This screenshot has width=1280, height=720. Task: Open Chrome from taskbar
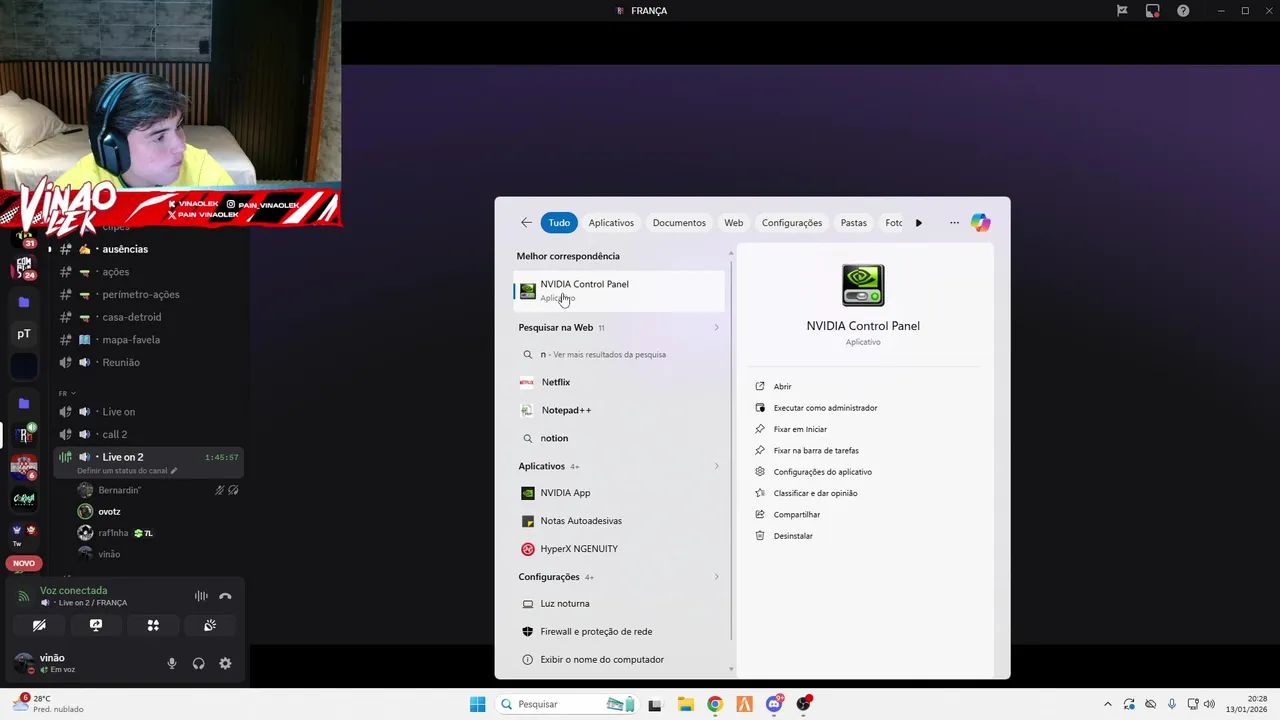714,704
